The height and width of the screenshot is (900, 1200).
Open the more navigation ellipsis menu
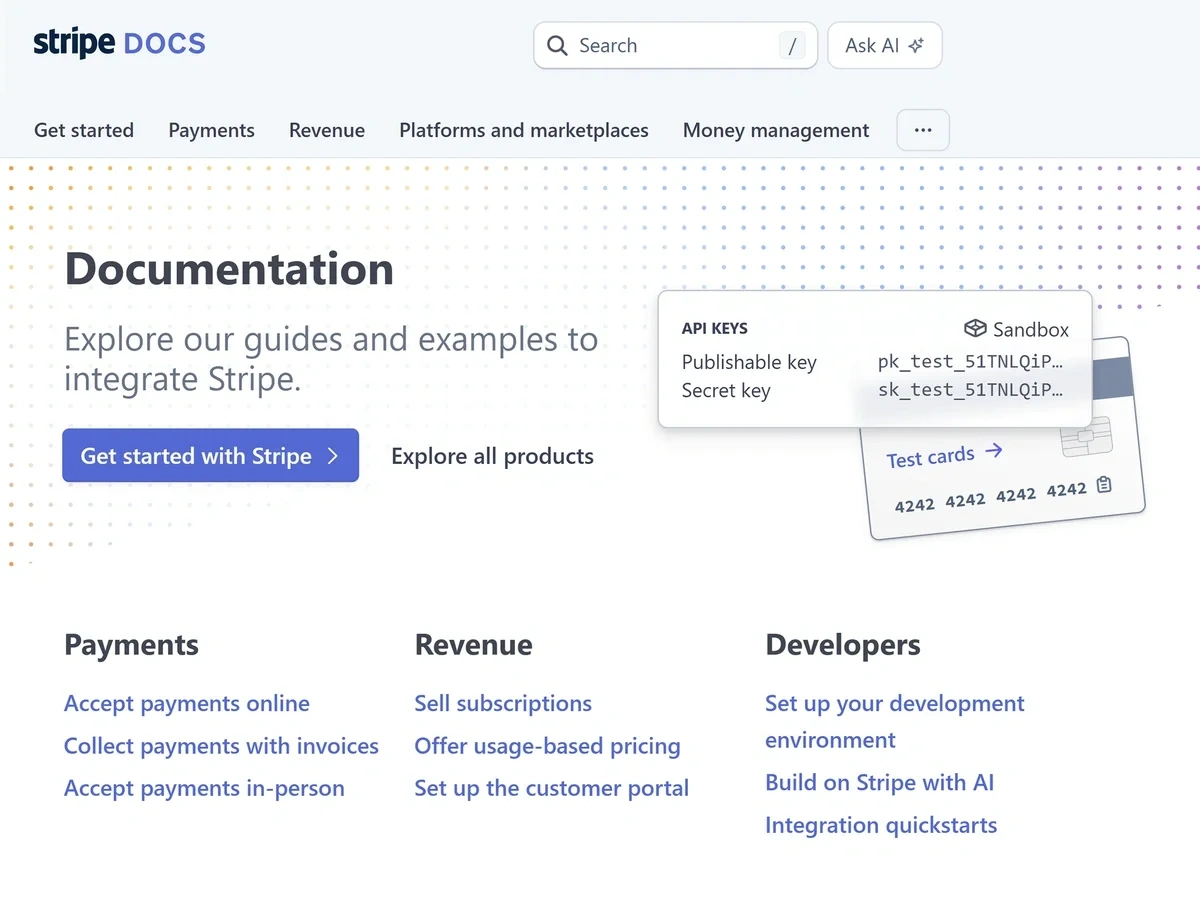(923, 130)
